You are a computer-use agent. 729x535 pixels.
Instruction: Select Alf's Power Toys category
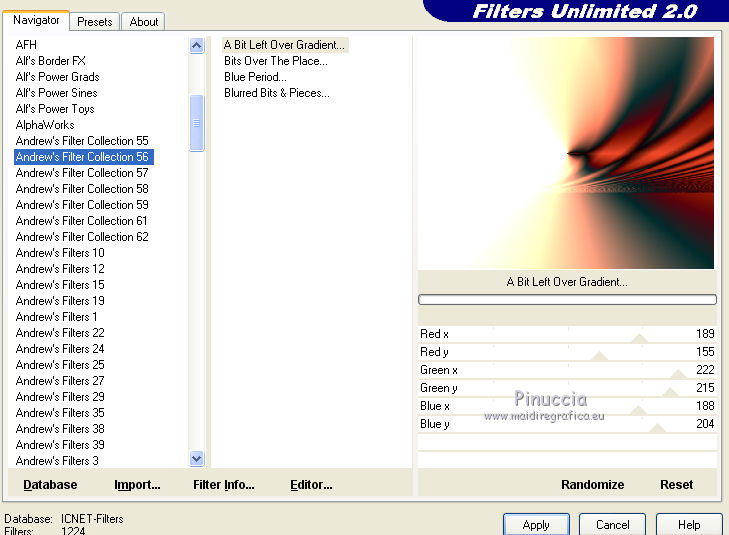coord(55,109)
